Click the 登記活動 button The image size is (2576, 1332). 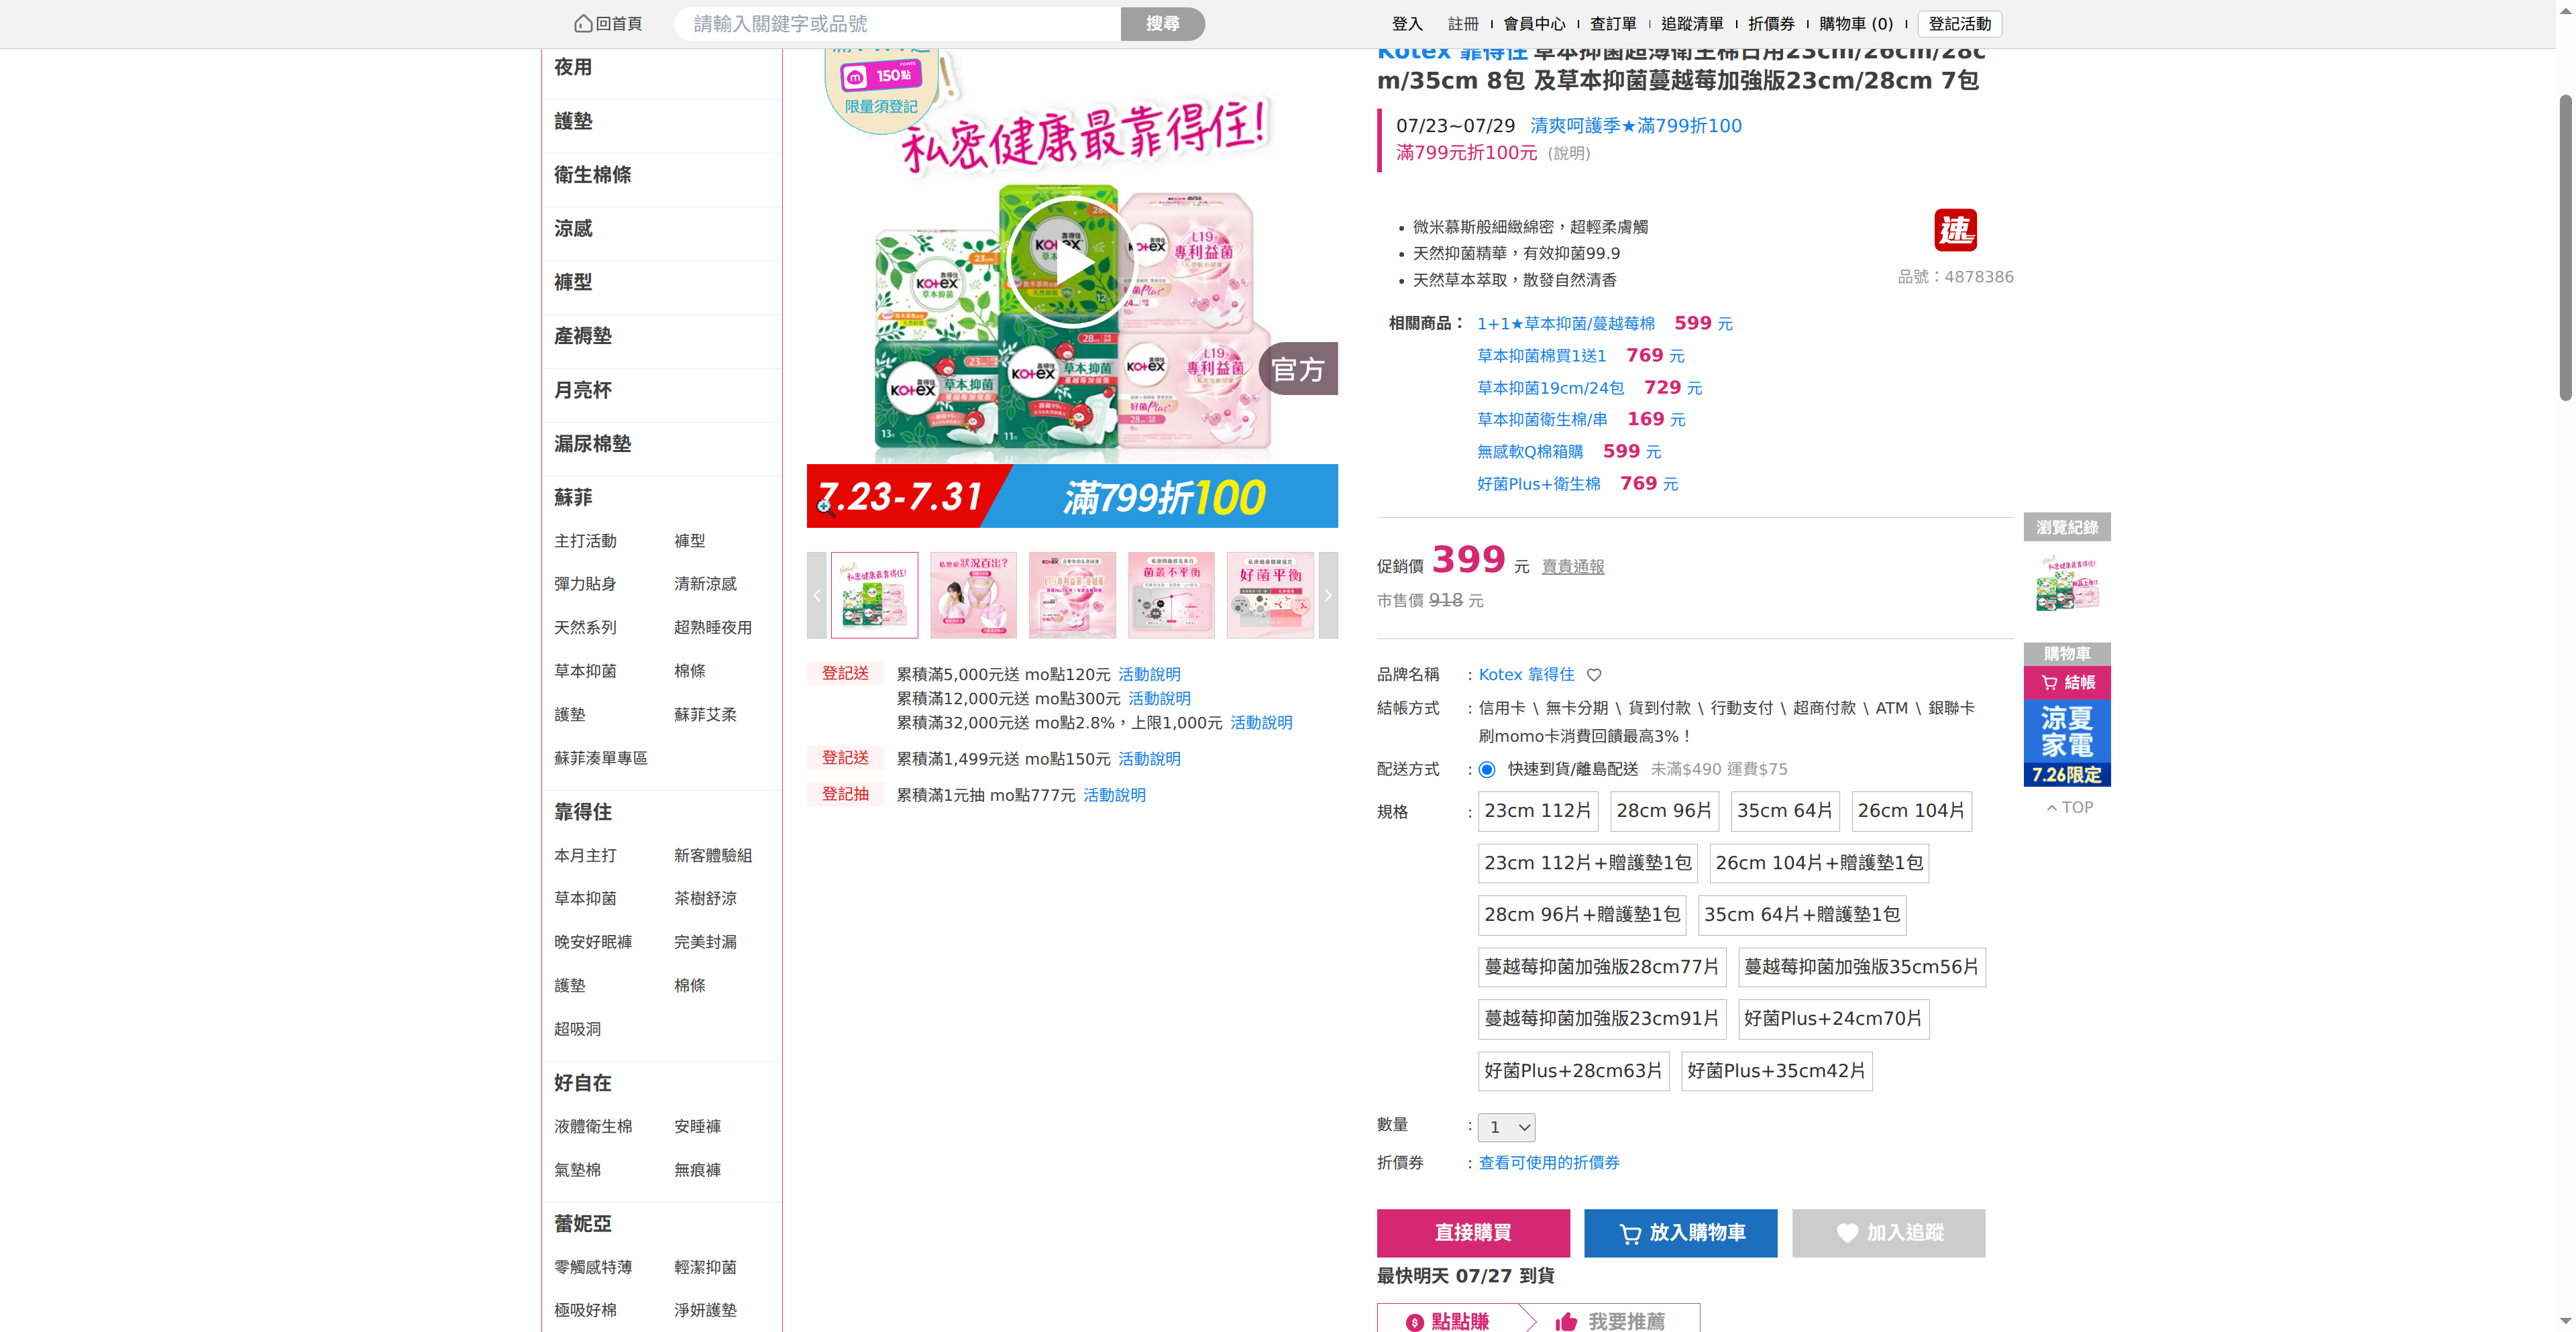[1960, 23]
